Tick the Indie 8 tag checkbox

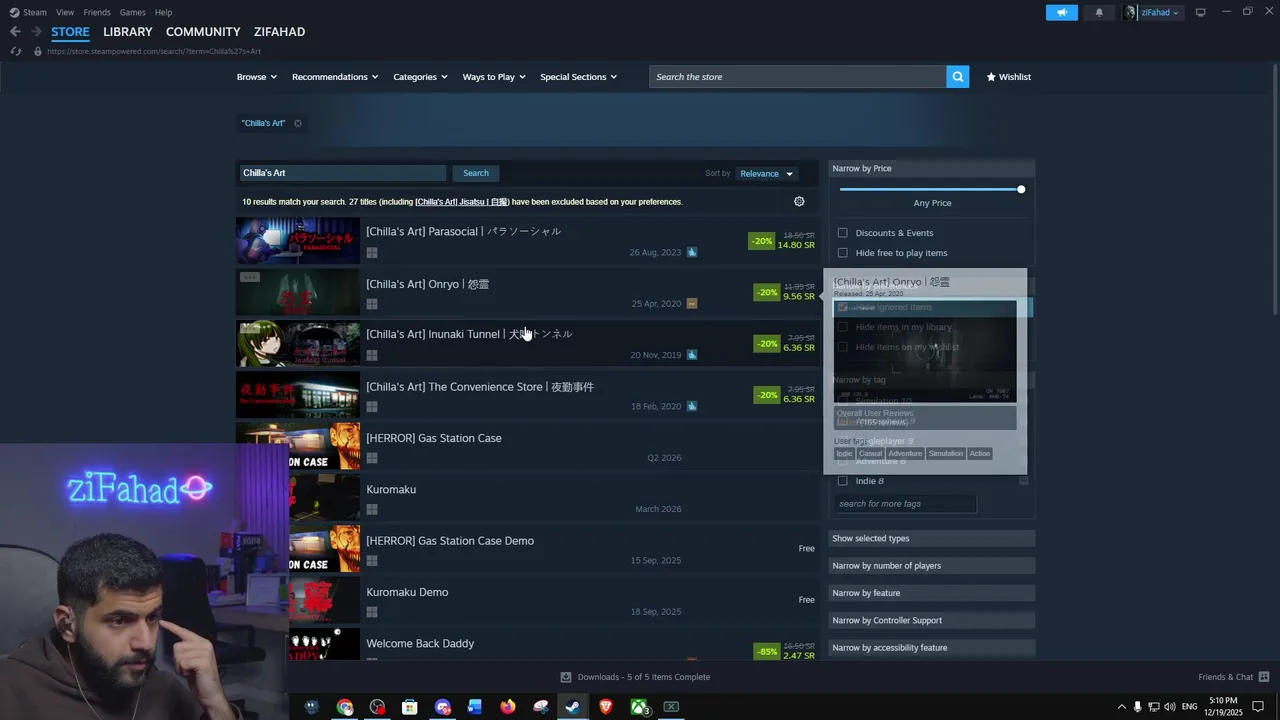[x=842, y=481]
